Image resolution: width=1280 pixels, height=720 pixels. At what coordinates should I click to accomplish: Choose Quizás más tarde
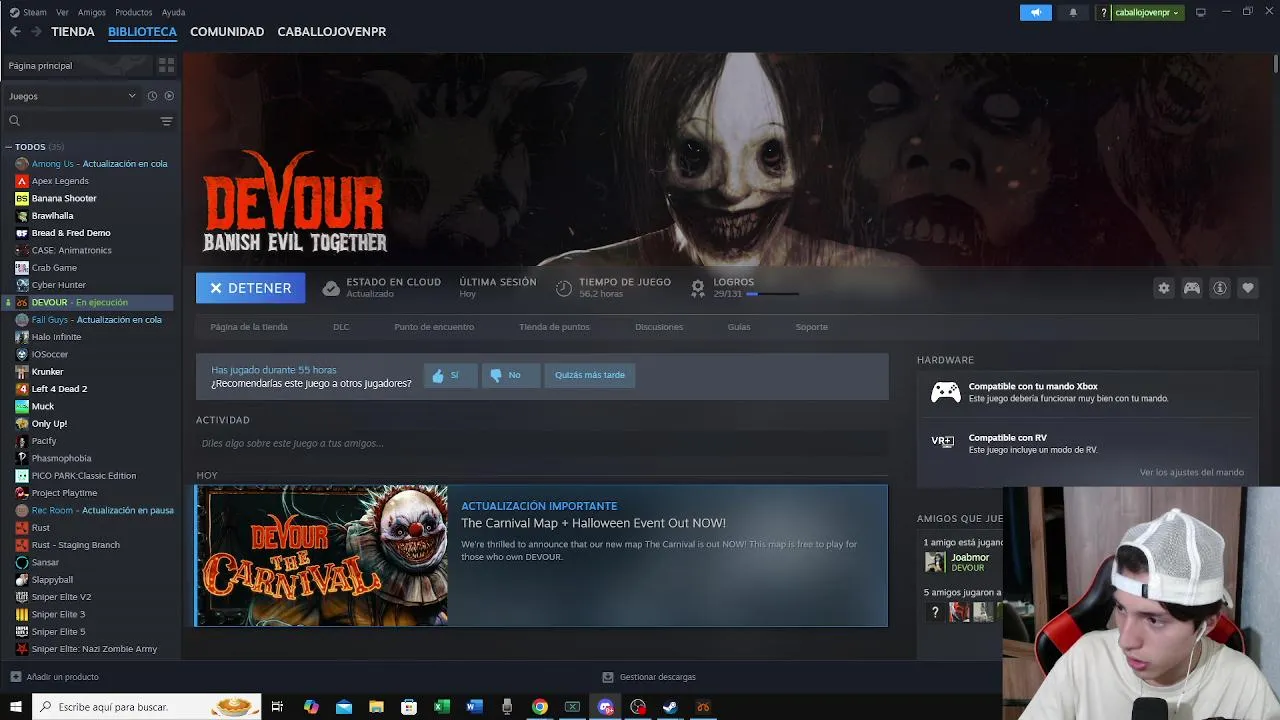click(x=590, y=375)
